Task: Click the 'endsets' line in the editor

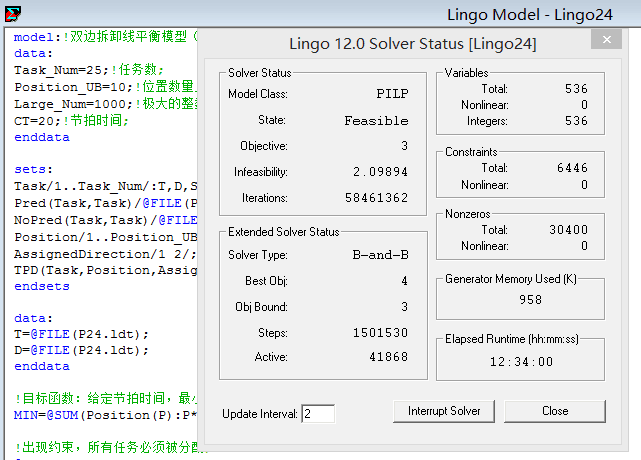Action: pos(42,286)
